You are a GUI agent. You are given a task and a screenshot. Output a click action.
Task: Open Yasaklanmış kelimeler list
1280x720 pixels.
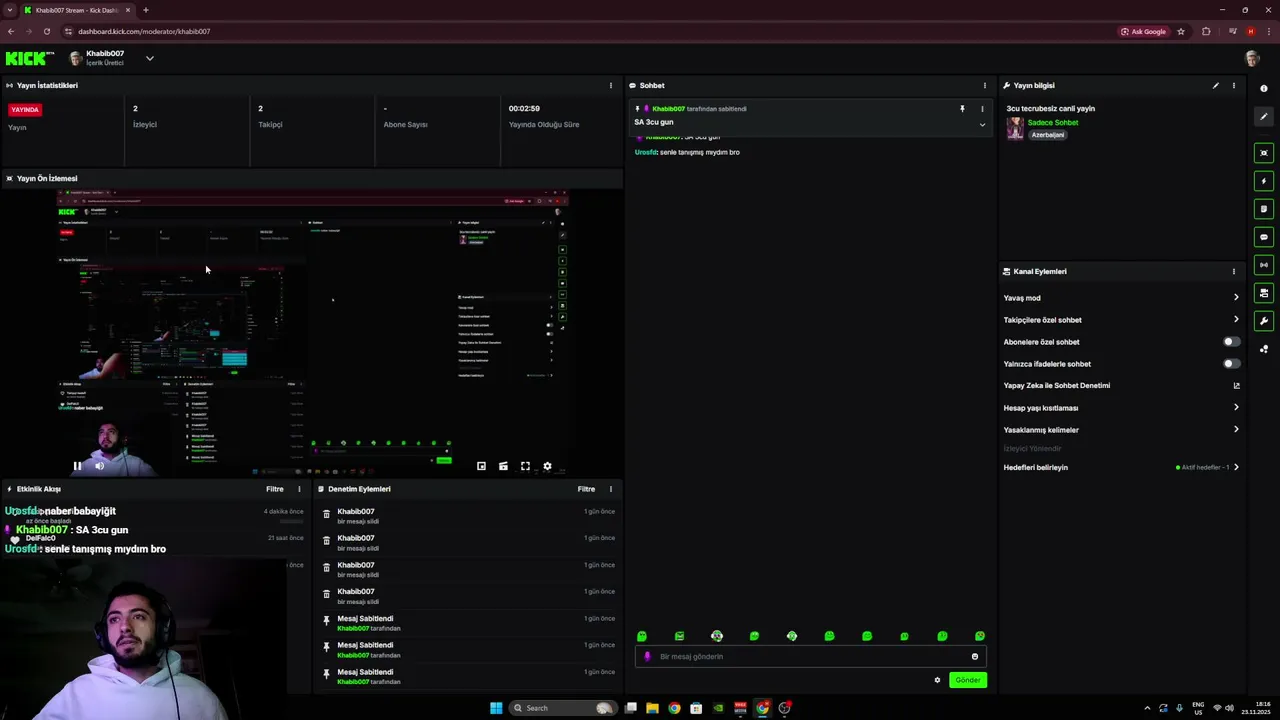coord(1121,430)
